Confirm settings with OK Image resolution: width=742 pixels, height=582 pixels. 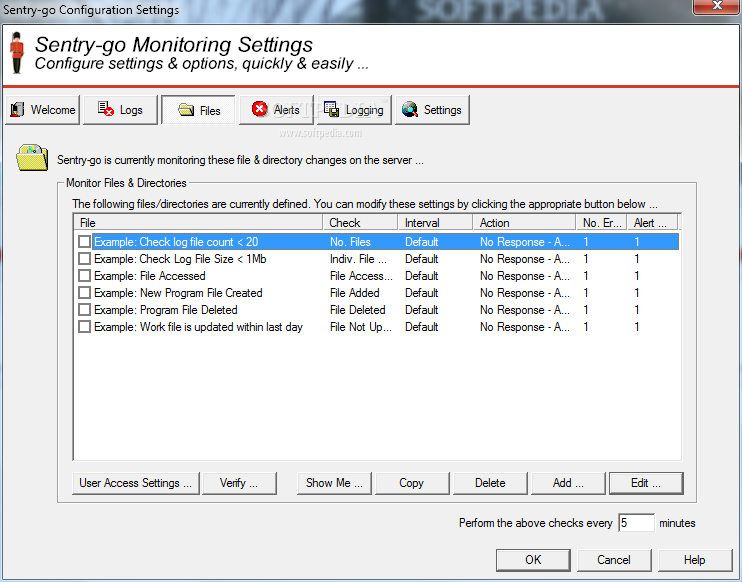coord(533,560)
